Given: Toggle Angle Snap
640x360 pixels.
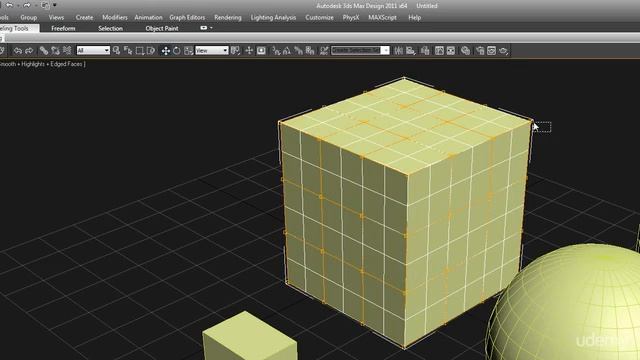Looking at the screenshot, I should click(287, 51).
